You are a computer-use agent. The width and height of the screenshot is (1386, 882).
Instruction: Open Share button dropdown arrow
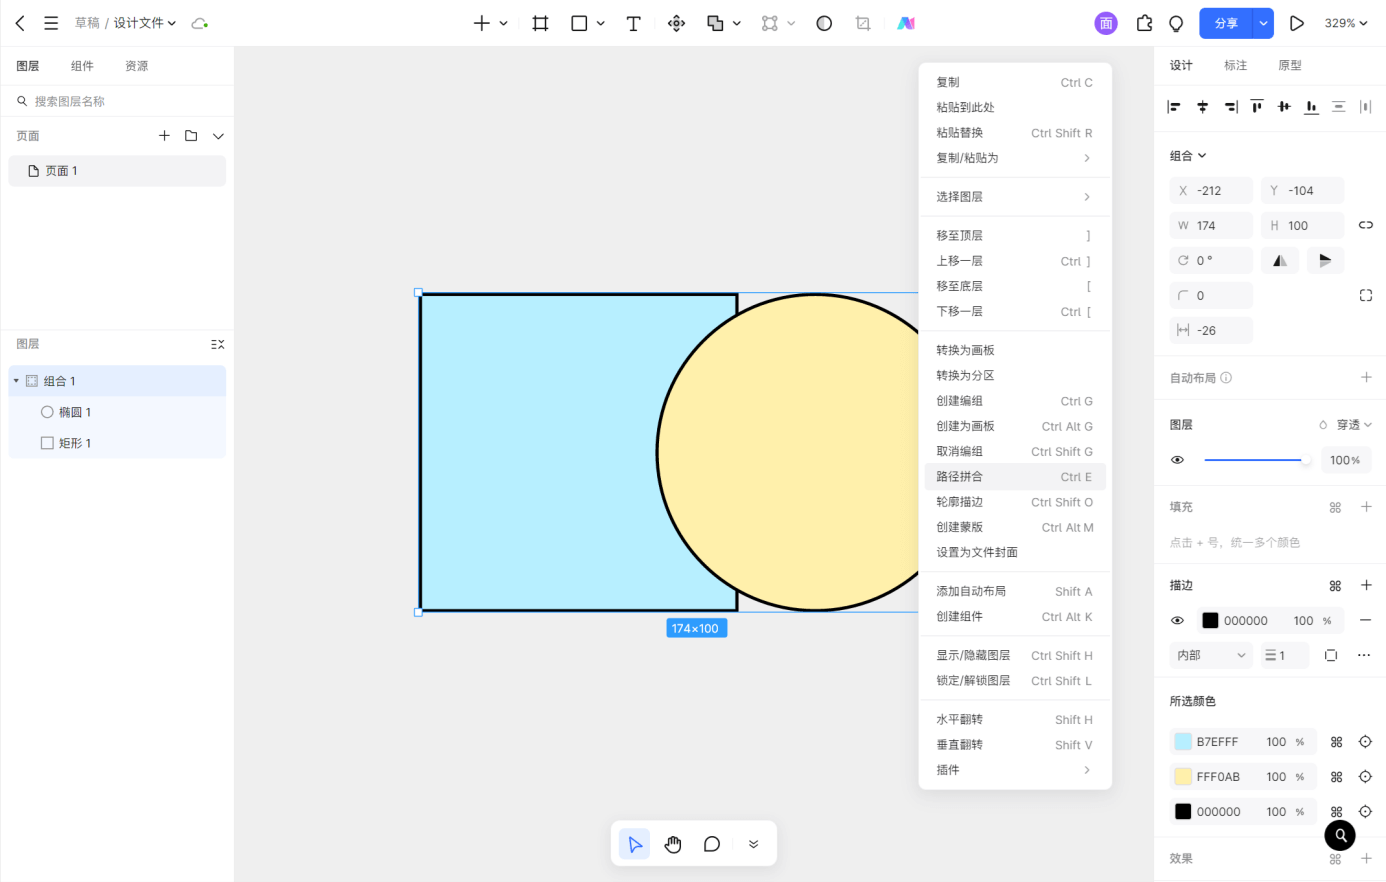(1264, 23)
